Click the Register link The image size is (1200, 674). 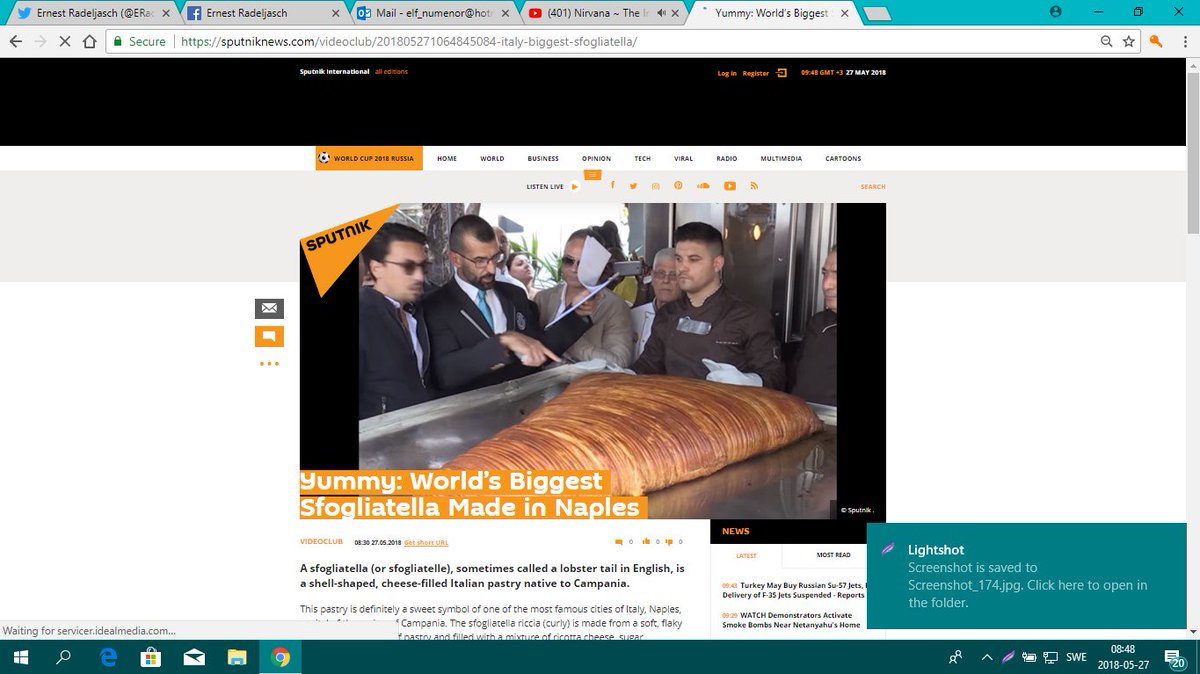point(755,73)
